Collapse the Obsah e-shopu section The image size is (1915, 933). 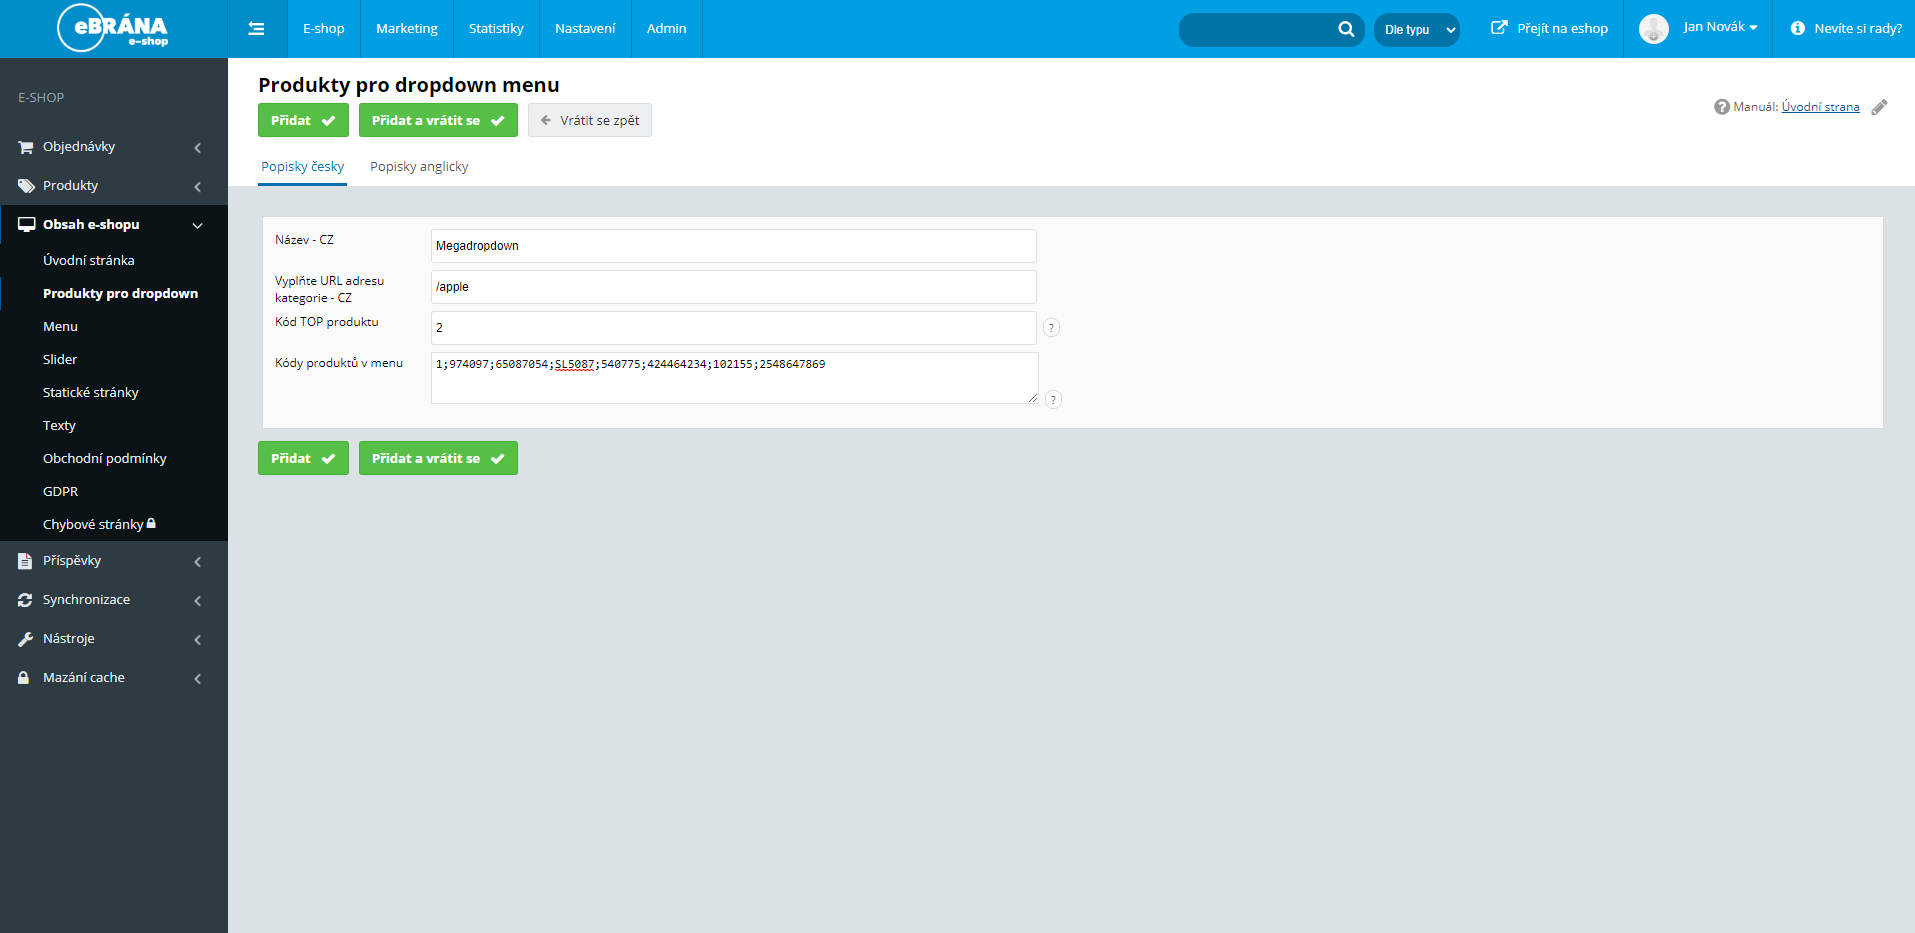(198, 226)
